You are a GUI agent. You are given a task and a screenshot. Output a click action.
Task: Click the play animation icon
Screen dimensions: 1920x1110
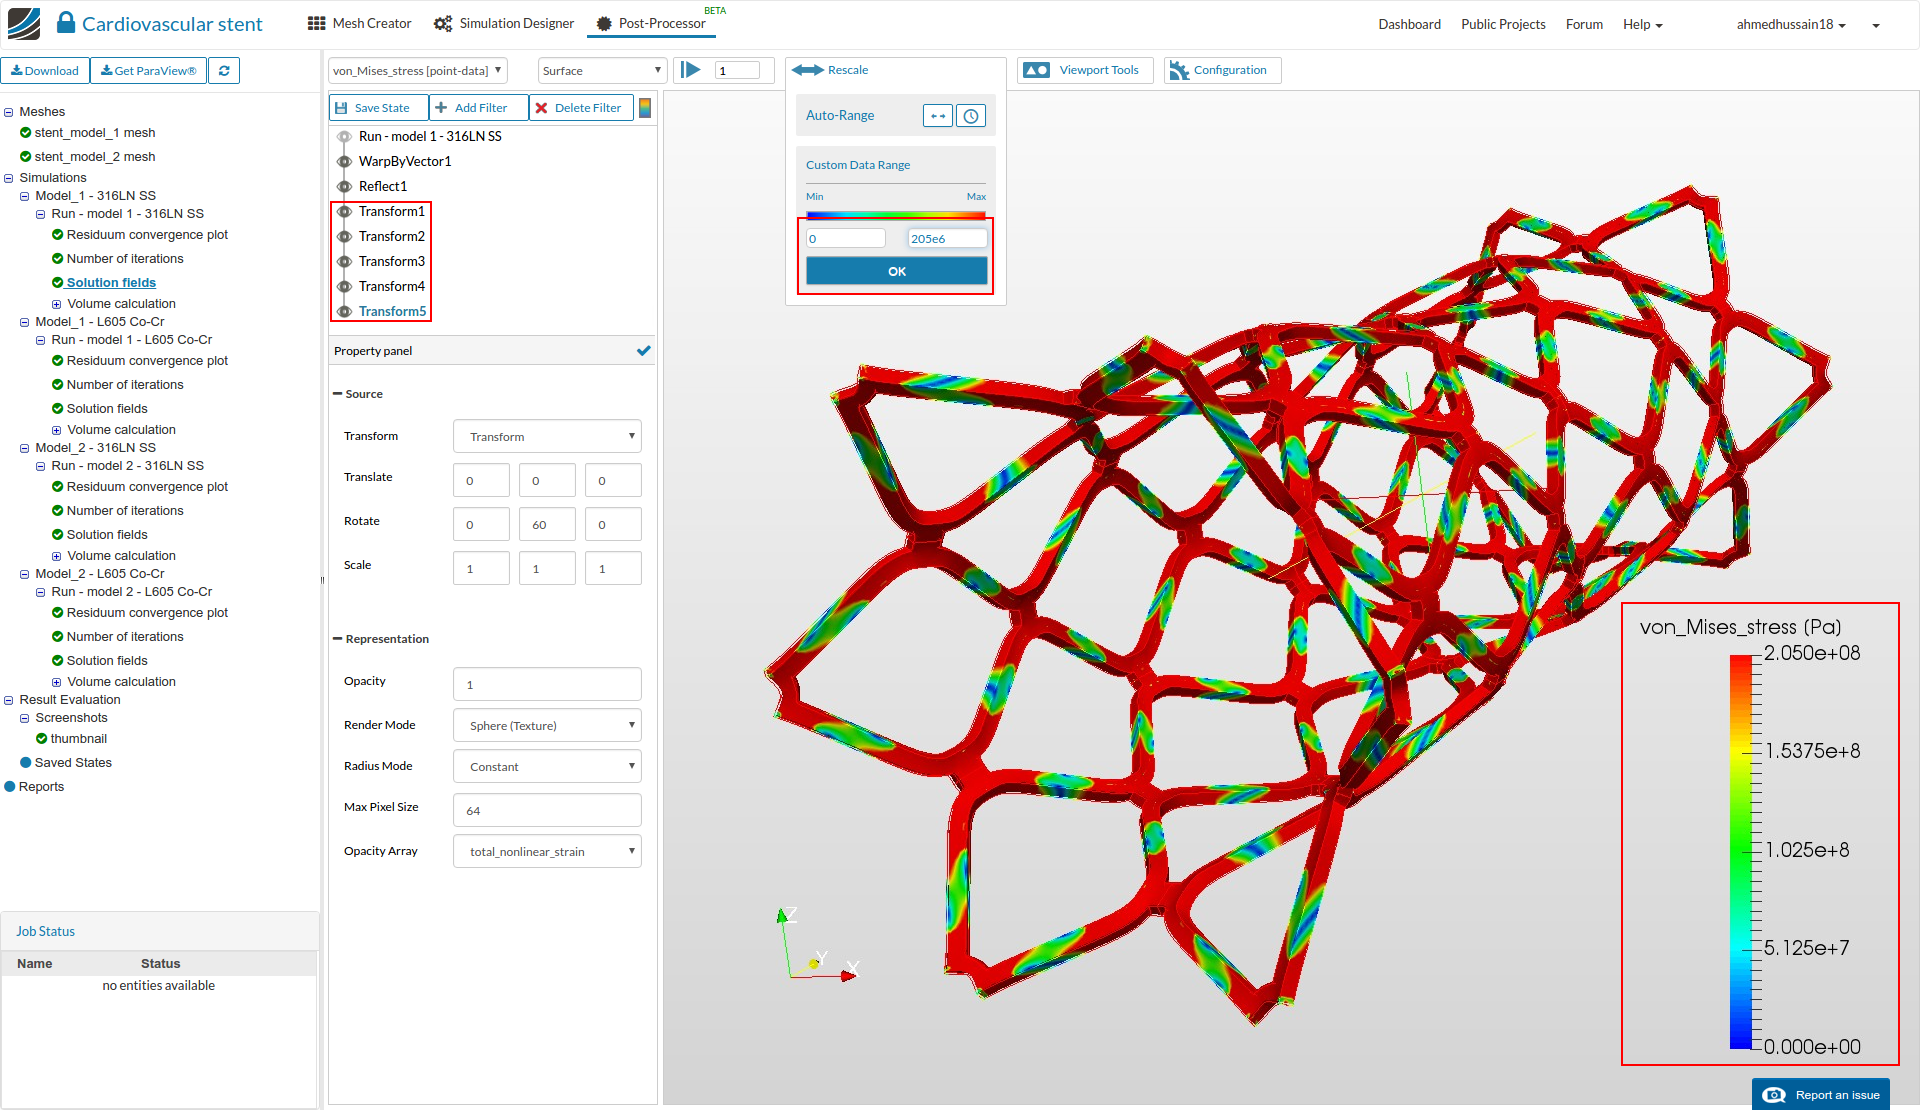coord(690,70)
